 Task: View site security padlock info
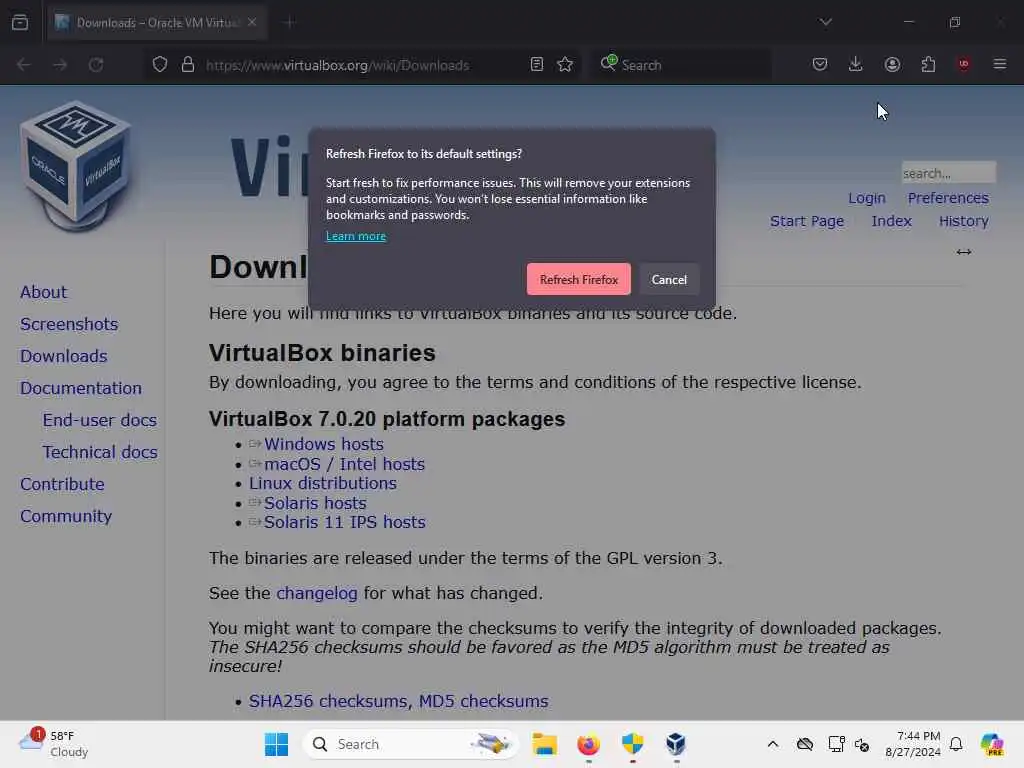pyautogui.click(x=188, y=65)
